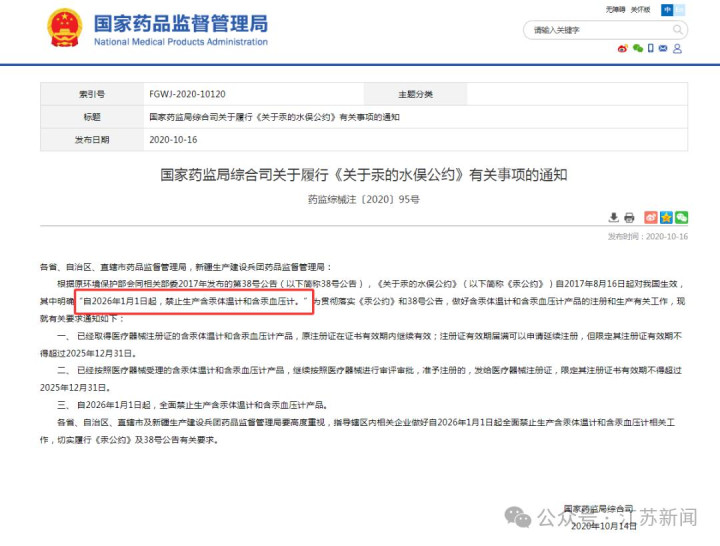Click the large article headline

click(364, 175)
